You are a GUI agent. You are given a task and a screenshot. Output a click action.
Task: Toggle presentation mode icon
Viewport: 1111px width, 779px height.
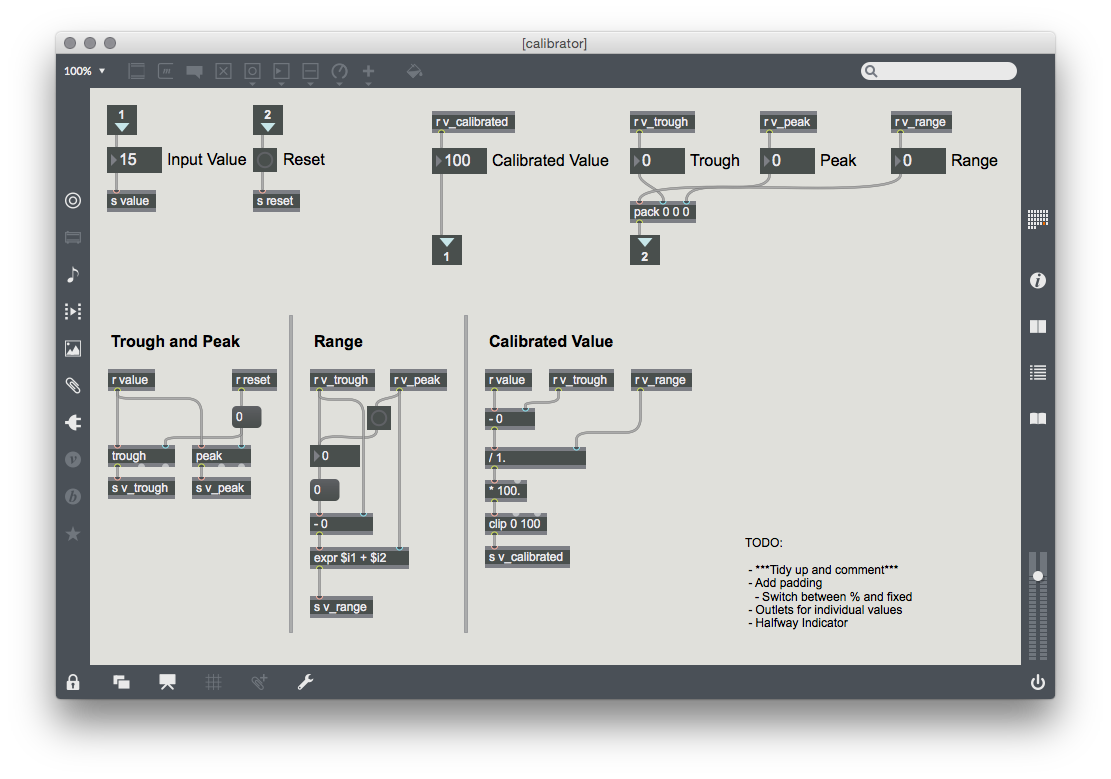pyautogui.click(x=167, y=682)
